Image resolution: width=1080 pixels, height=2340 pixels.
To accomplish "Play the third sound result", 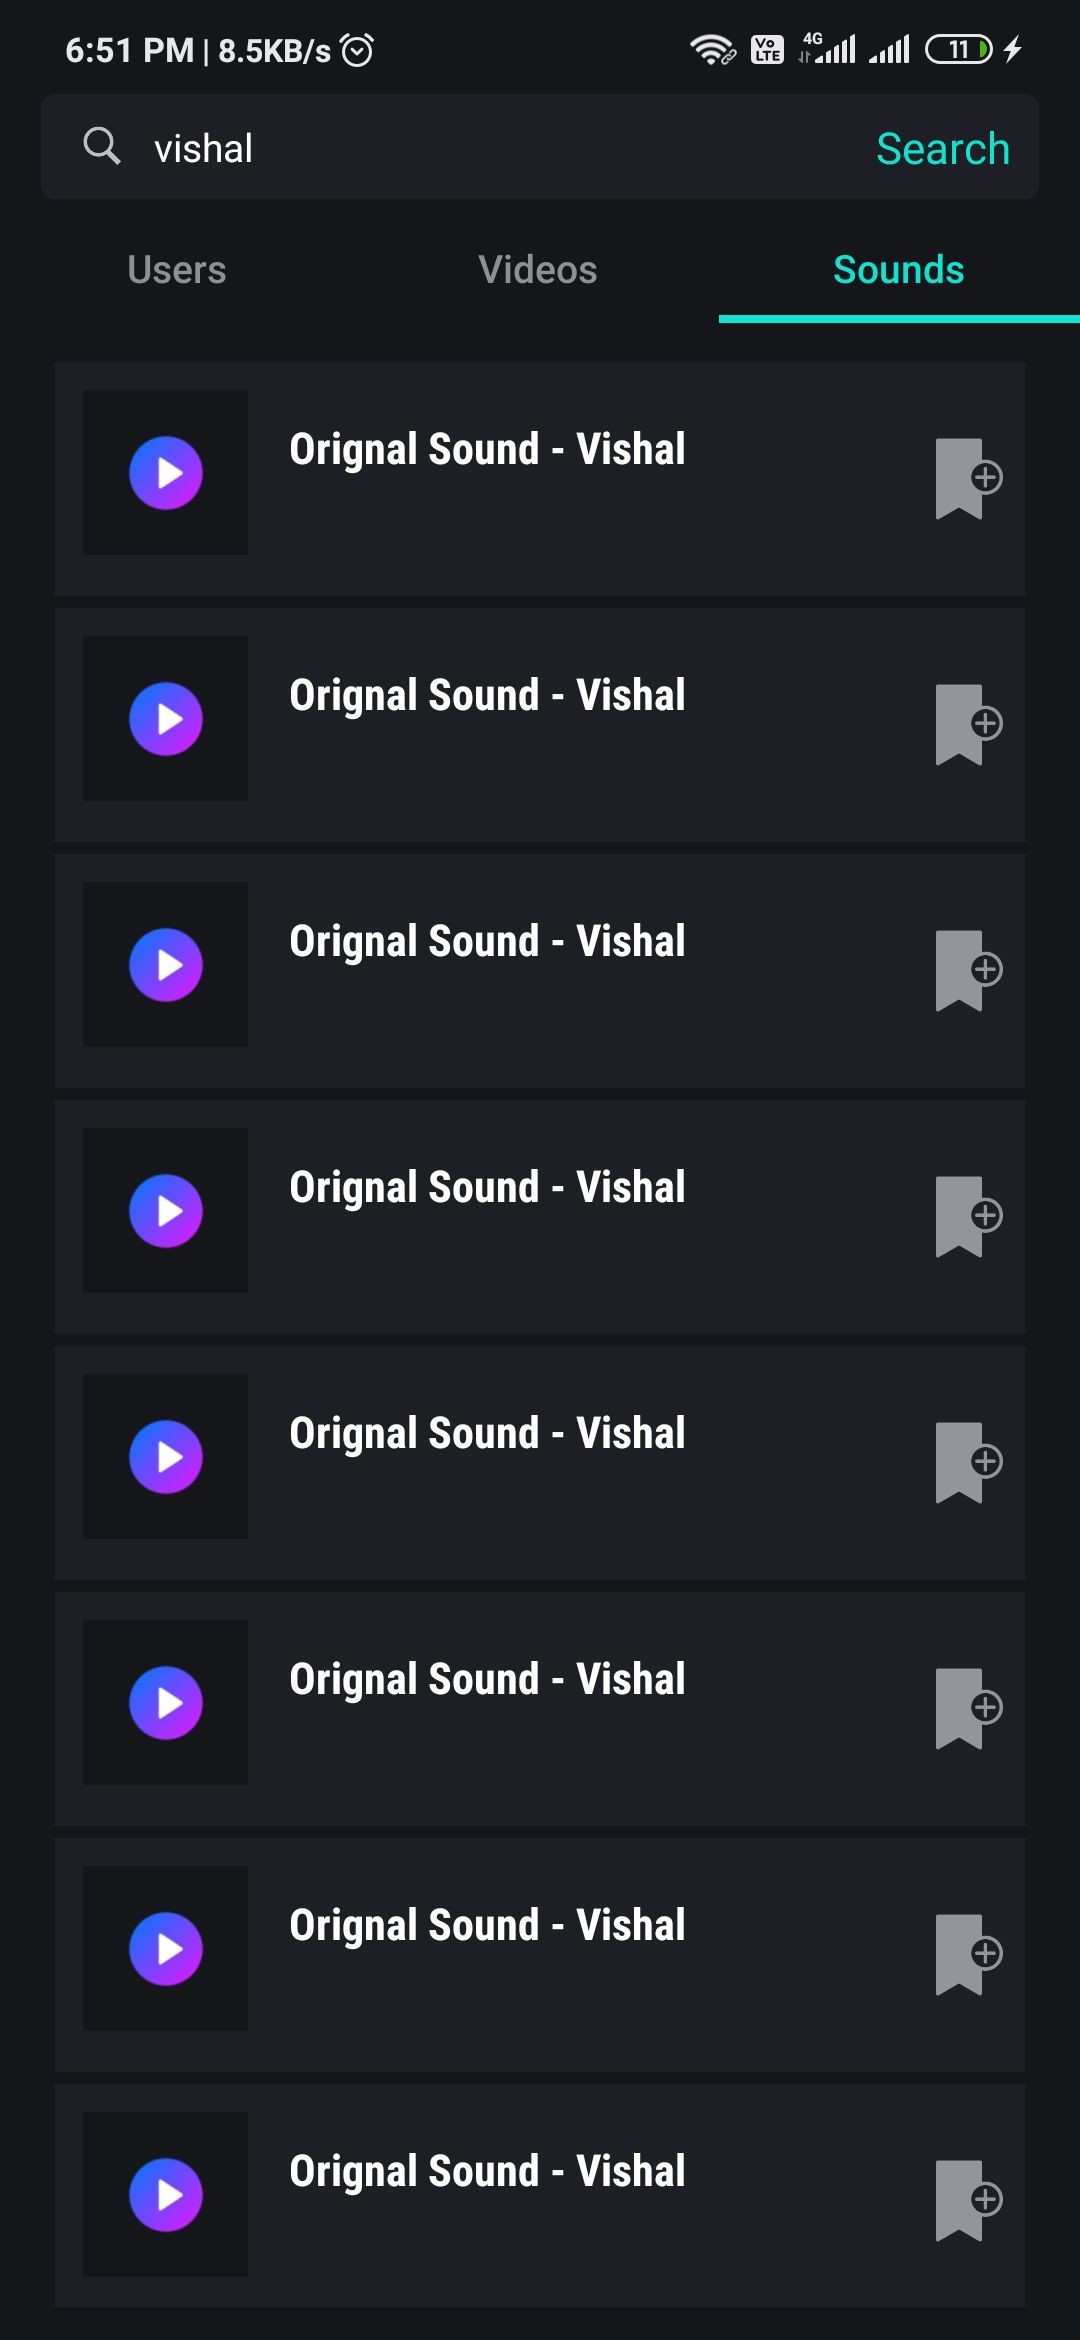I will coord(166,965).
